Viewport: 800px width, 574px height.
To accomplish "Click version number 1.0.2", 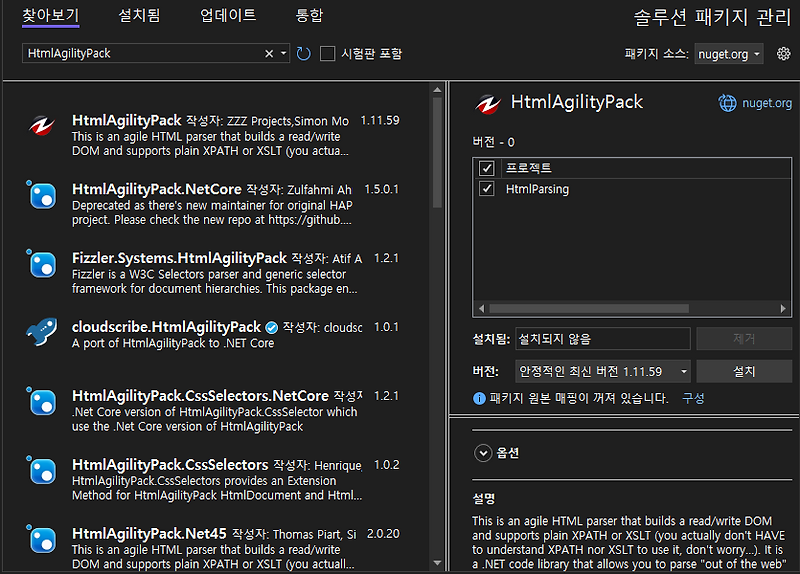I will [387, 465].
